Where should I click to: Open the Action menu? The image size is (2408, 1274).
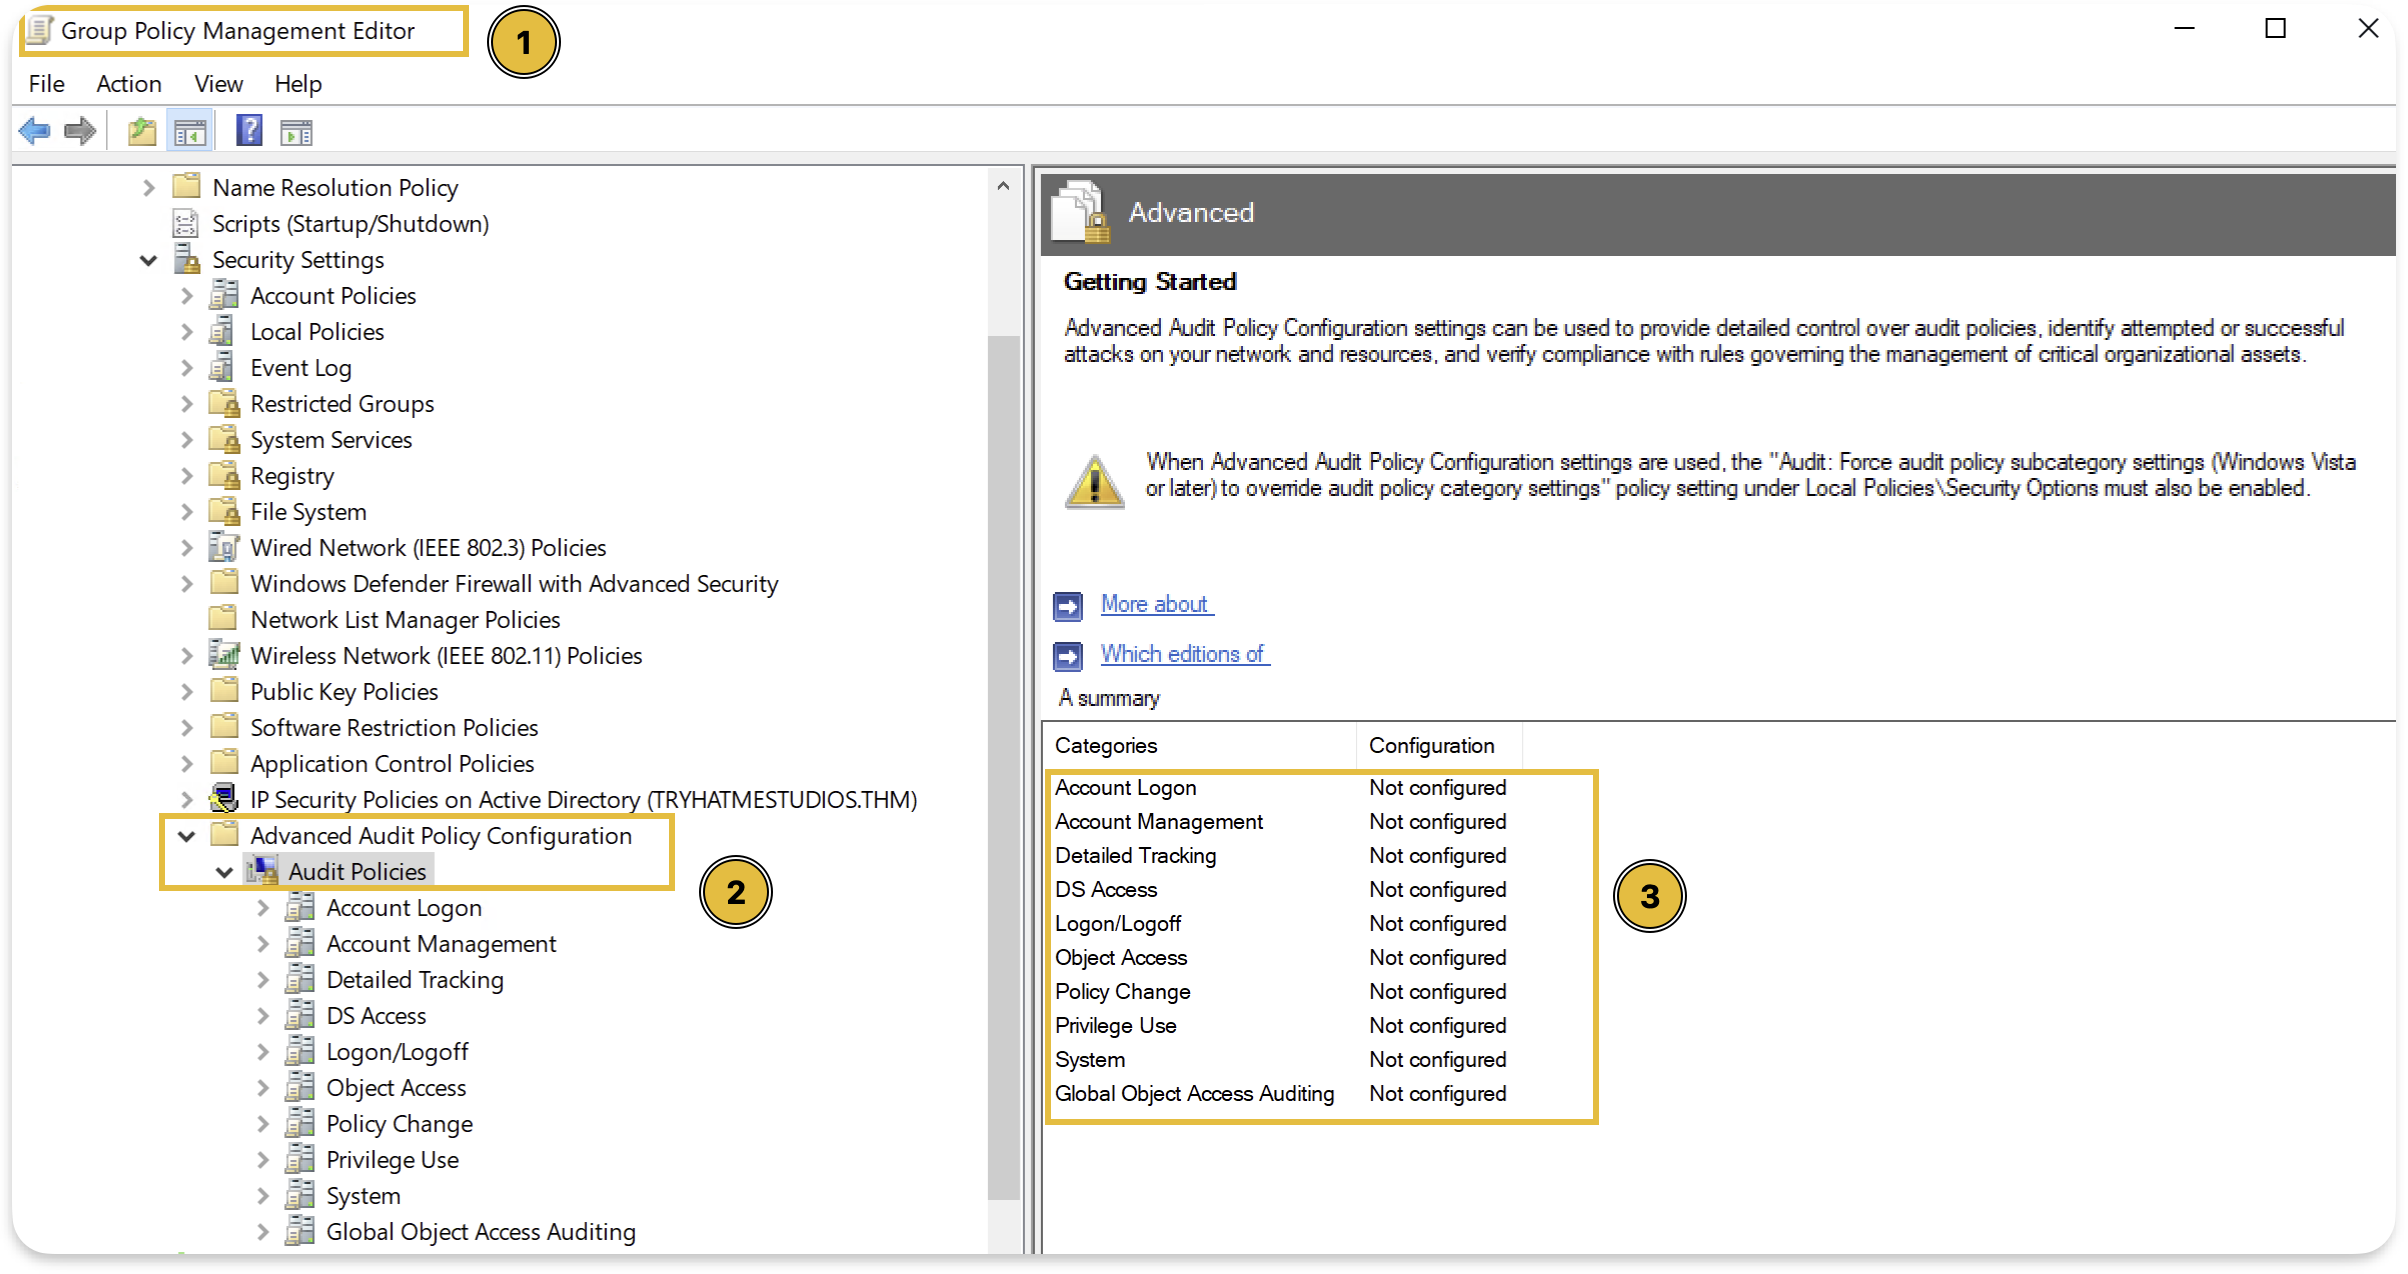click(128, 84)
